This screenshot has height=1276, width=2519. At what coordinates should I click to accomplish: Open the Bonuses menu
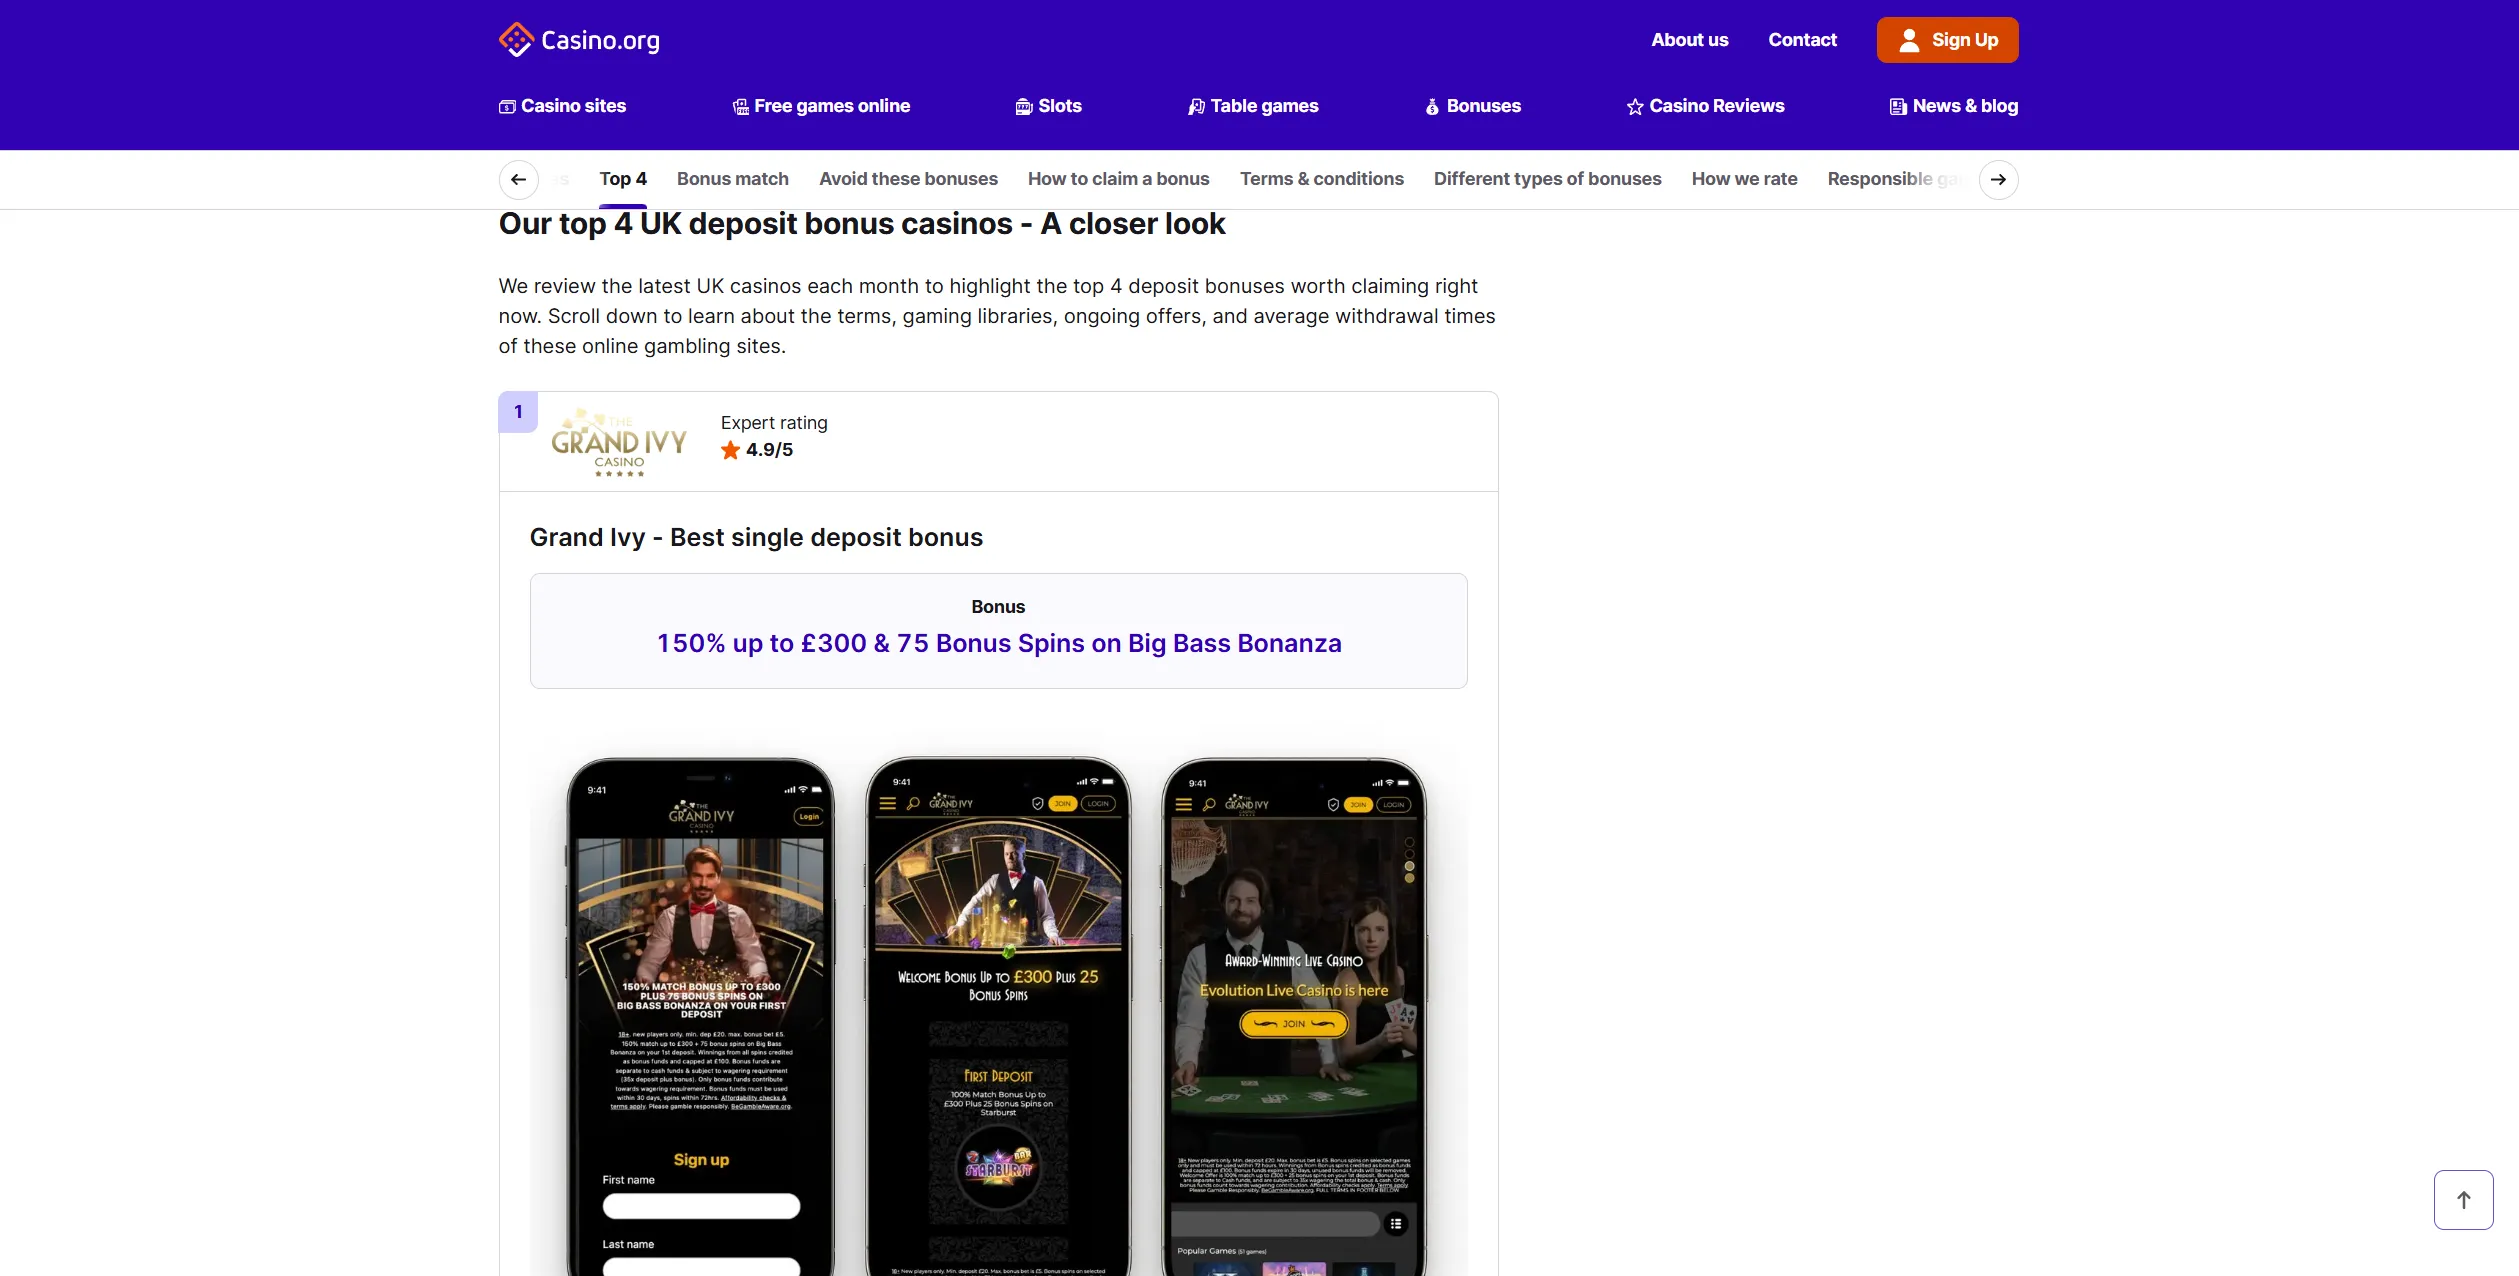pyautogui.click(x=1473, y=106)
